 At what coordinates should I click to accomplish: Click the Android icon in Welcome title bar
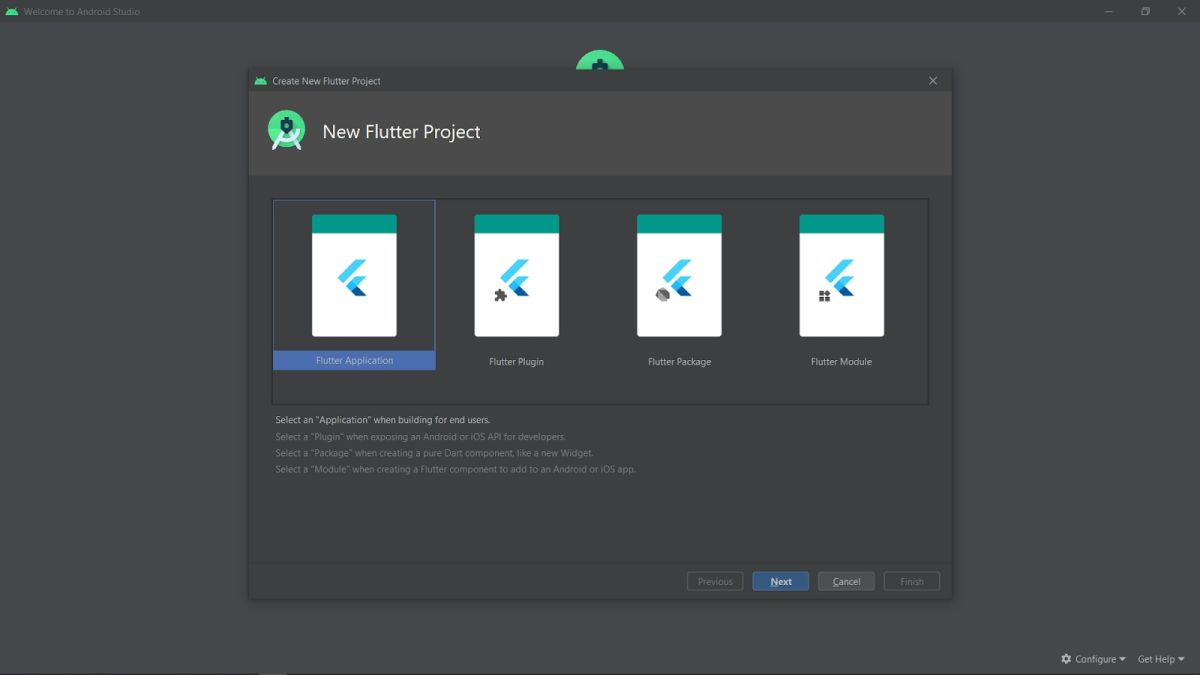12,12
